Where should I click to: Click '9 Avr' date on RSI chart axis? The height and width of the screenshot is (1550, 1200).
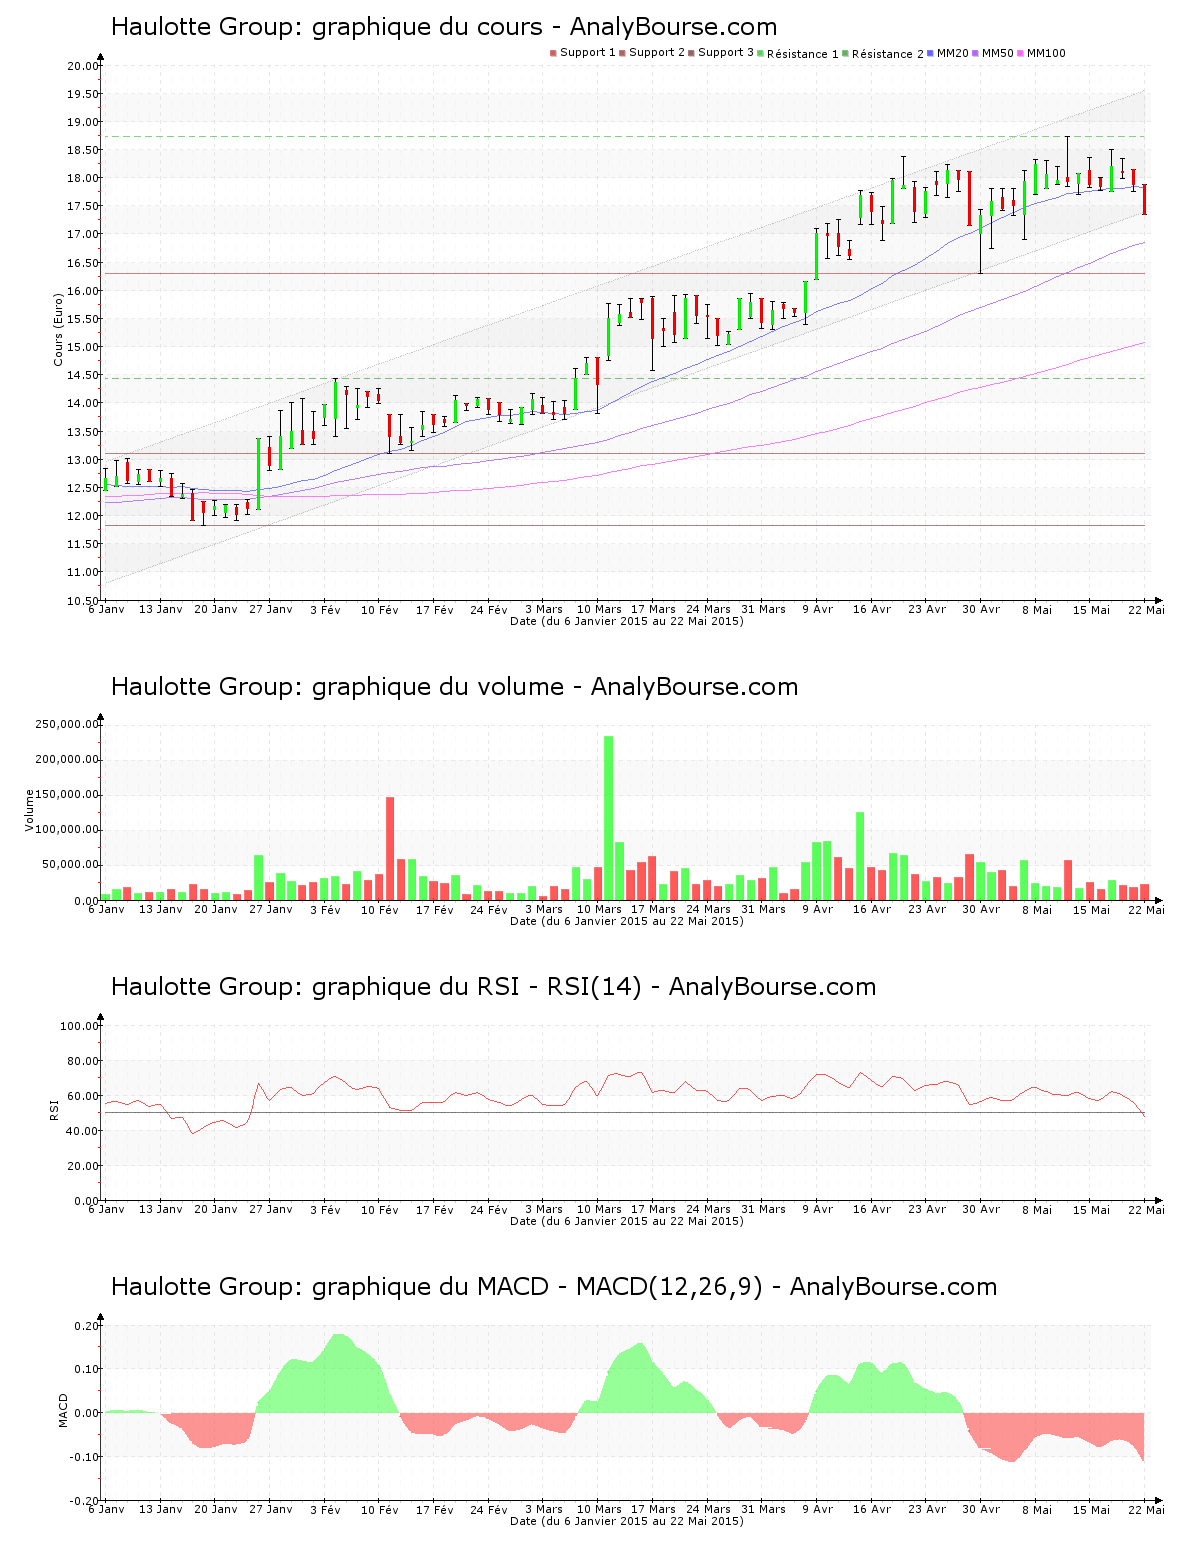[x=817, y=1209]
